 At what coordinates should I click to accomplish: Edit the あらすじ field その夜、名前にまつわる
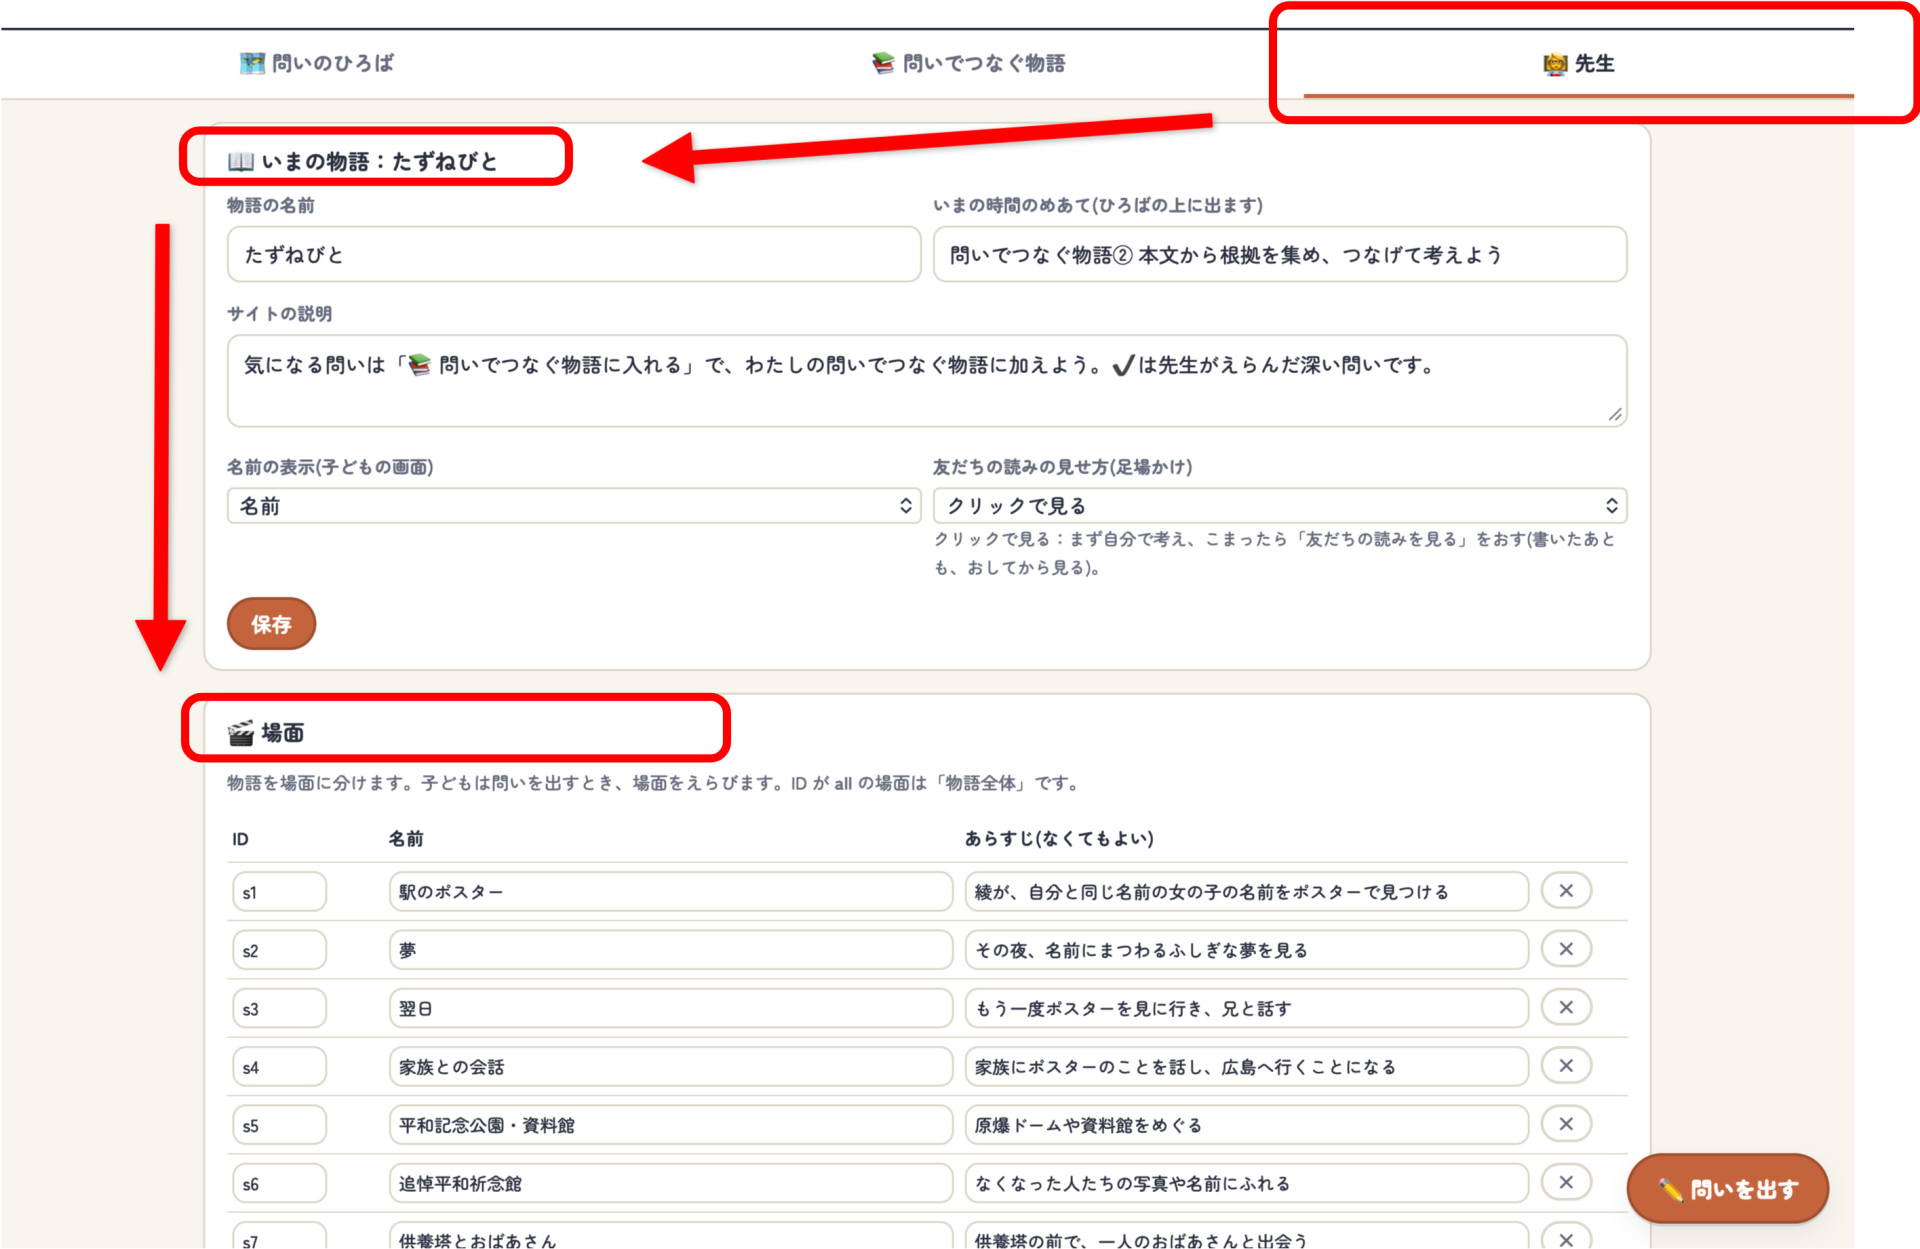(x=1246, y=950)
